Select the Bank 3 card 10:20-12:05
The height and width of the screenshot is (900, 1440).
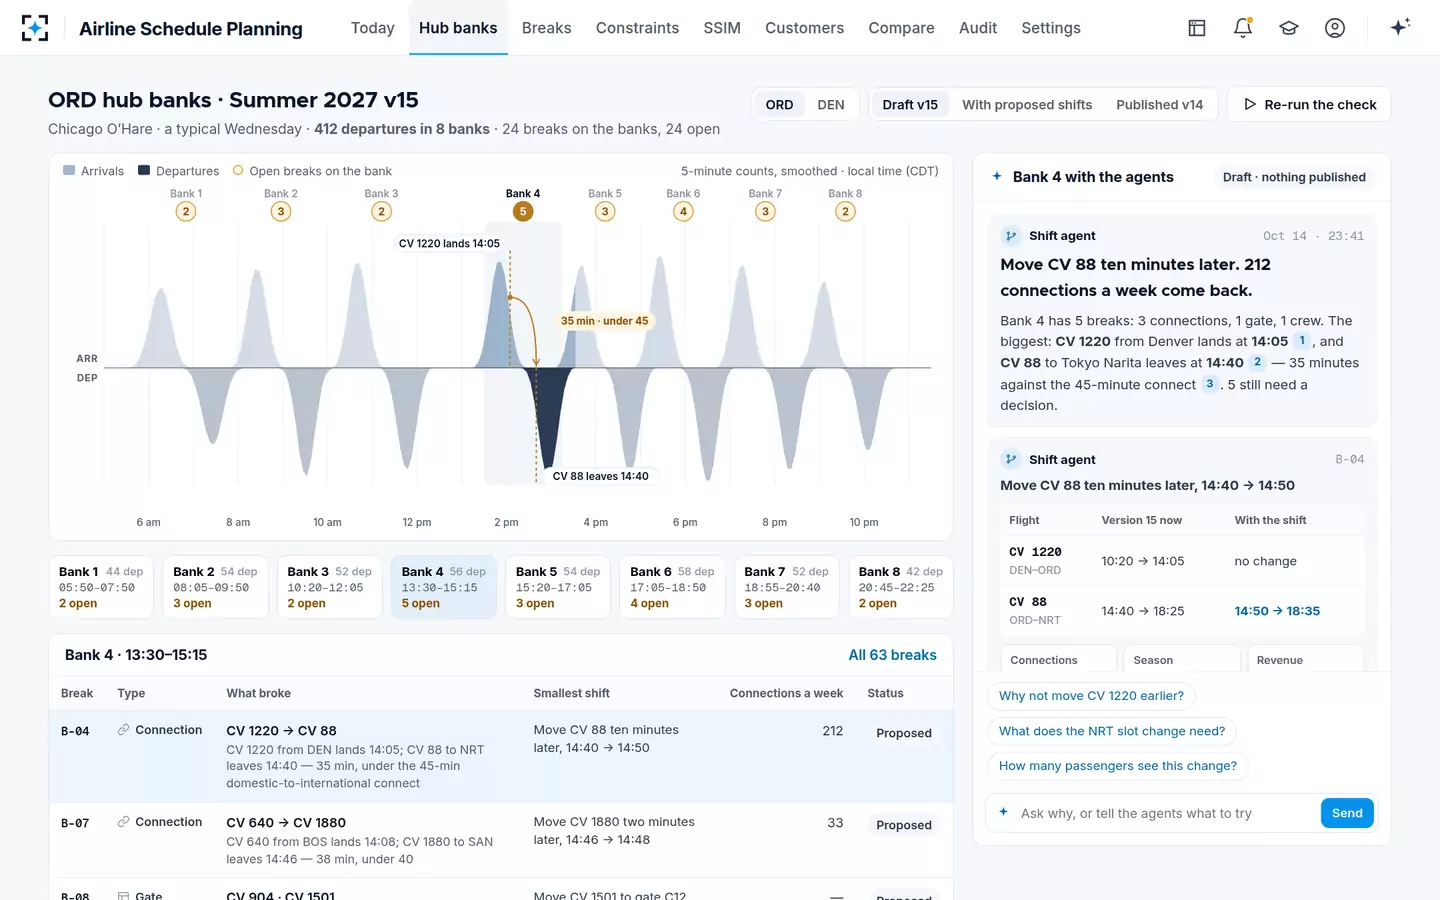[x=329, y=587]
